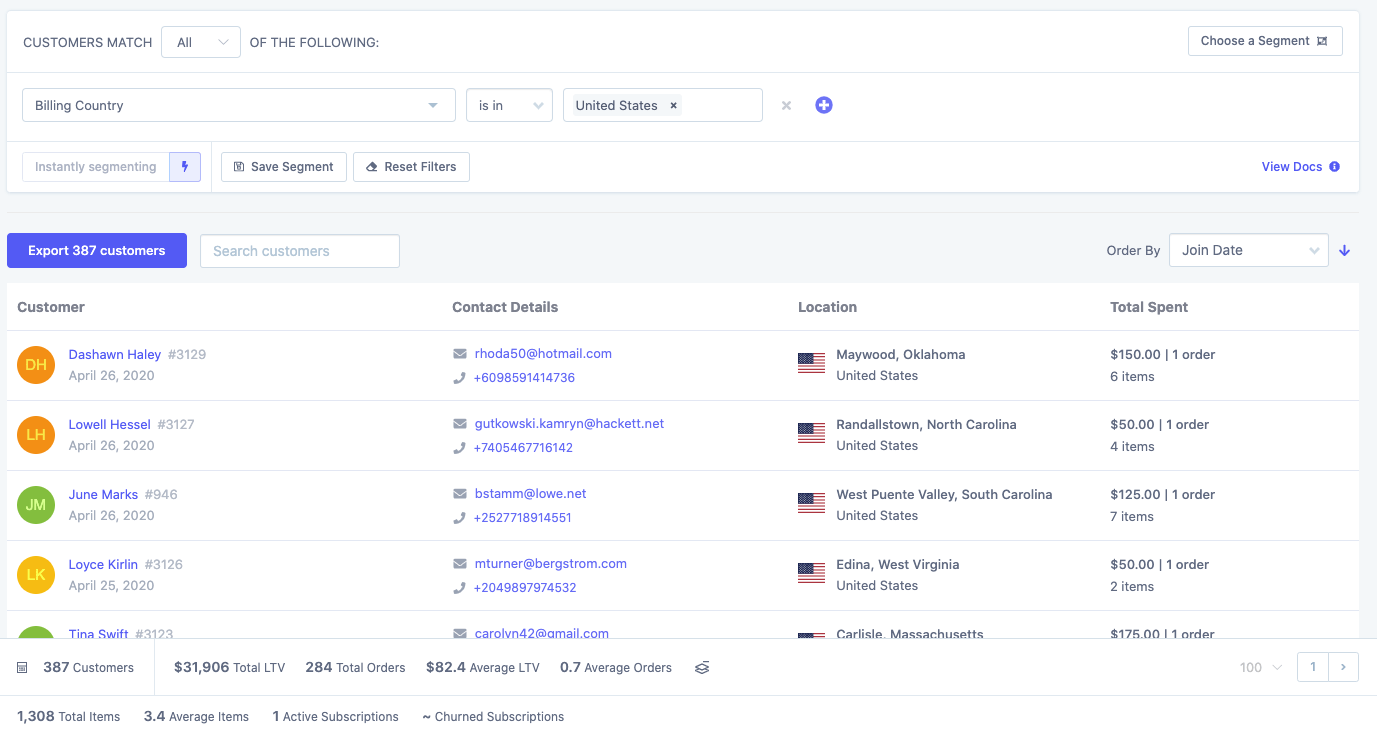Open the All/Any match dropdown
1377x733 pixels.
click(x=200, y=42)
